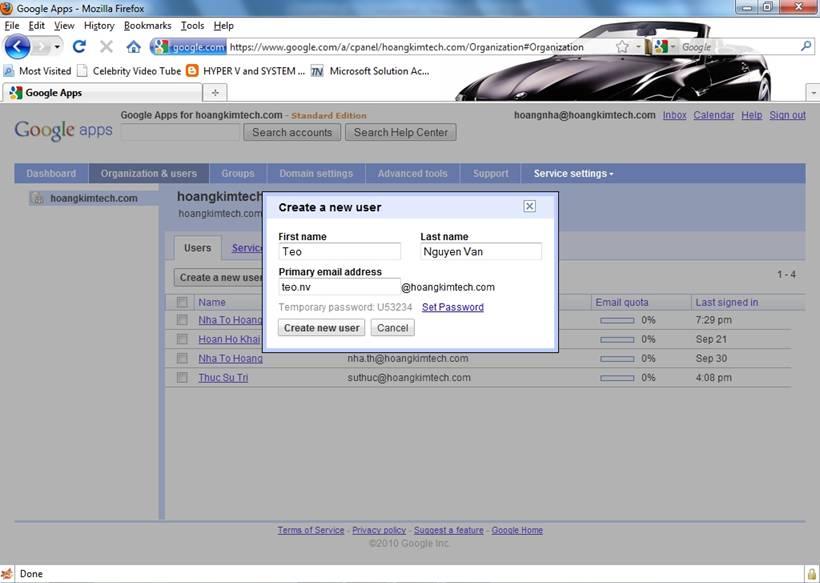The height and width of the screenshot is (583, 820).
Task: Open the Edit menu
Action: 36,26
